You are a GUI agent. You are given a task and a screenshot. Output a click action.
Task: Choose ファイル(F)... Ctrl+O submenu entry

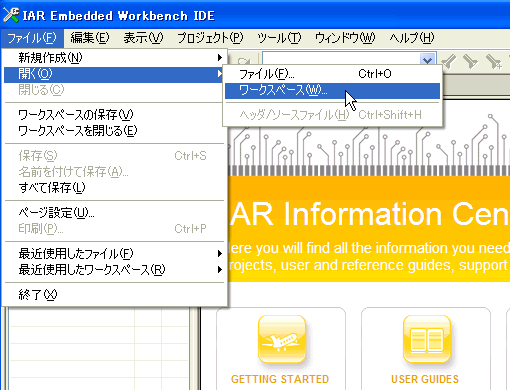(x=332, y=74)
